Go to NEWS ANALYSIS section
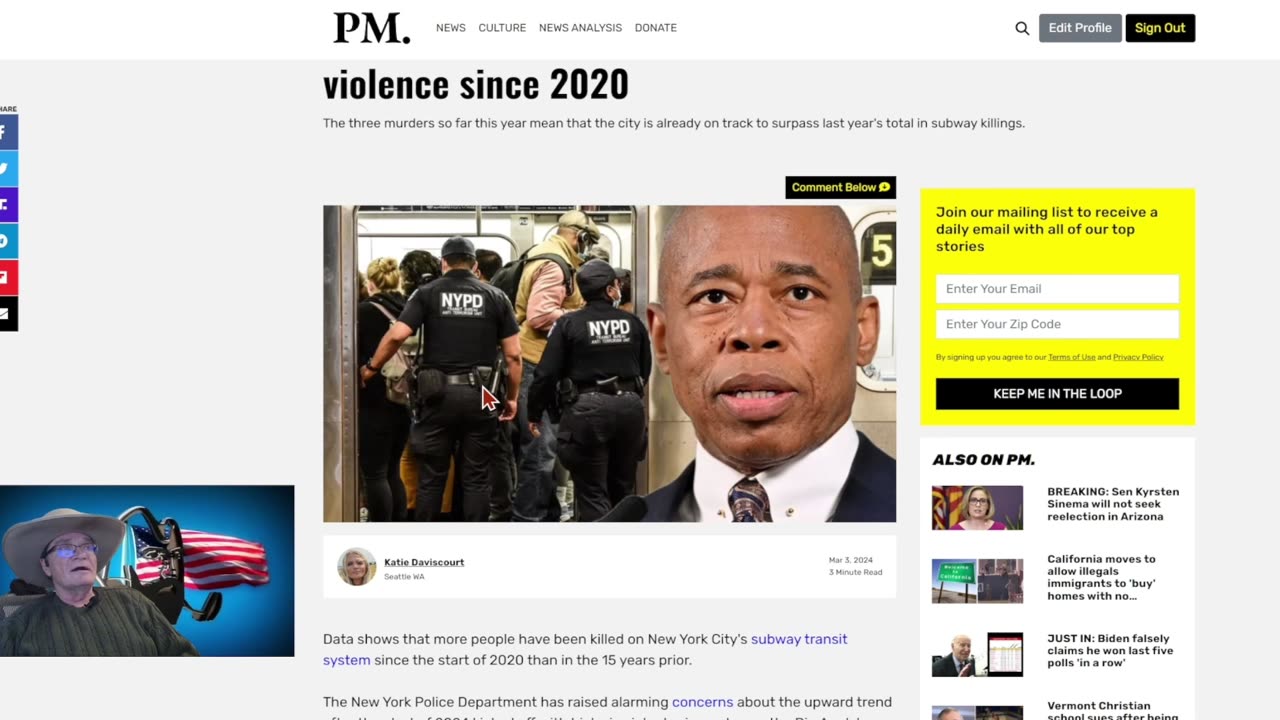Viewport: 1280px width, 720px height. coord(580,28)
